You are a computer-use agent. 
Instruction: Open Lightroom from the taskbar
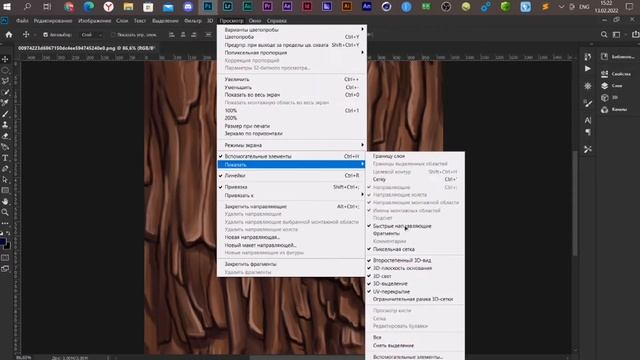coord(228,7)
